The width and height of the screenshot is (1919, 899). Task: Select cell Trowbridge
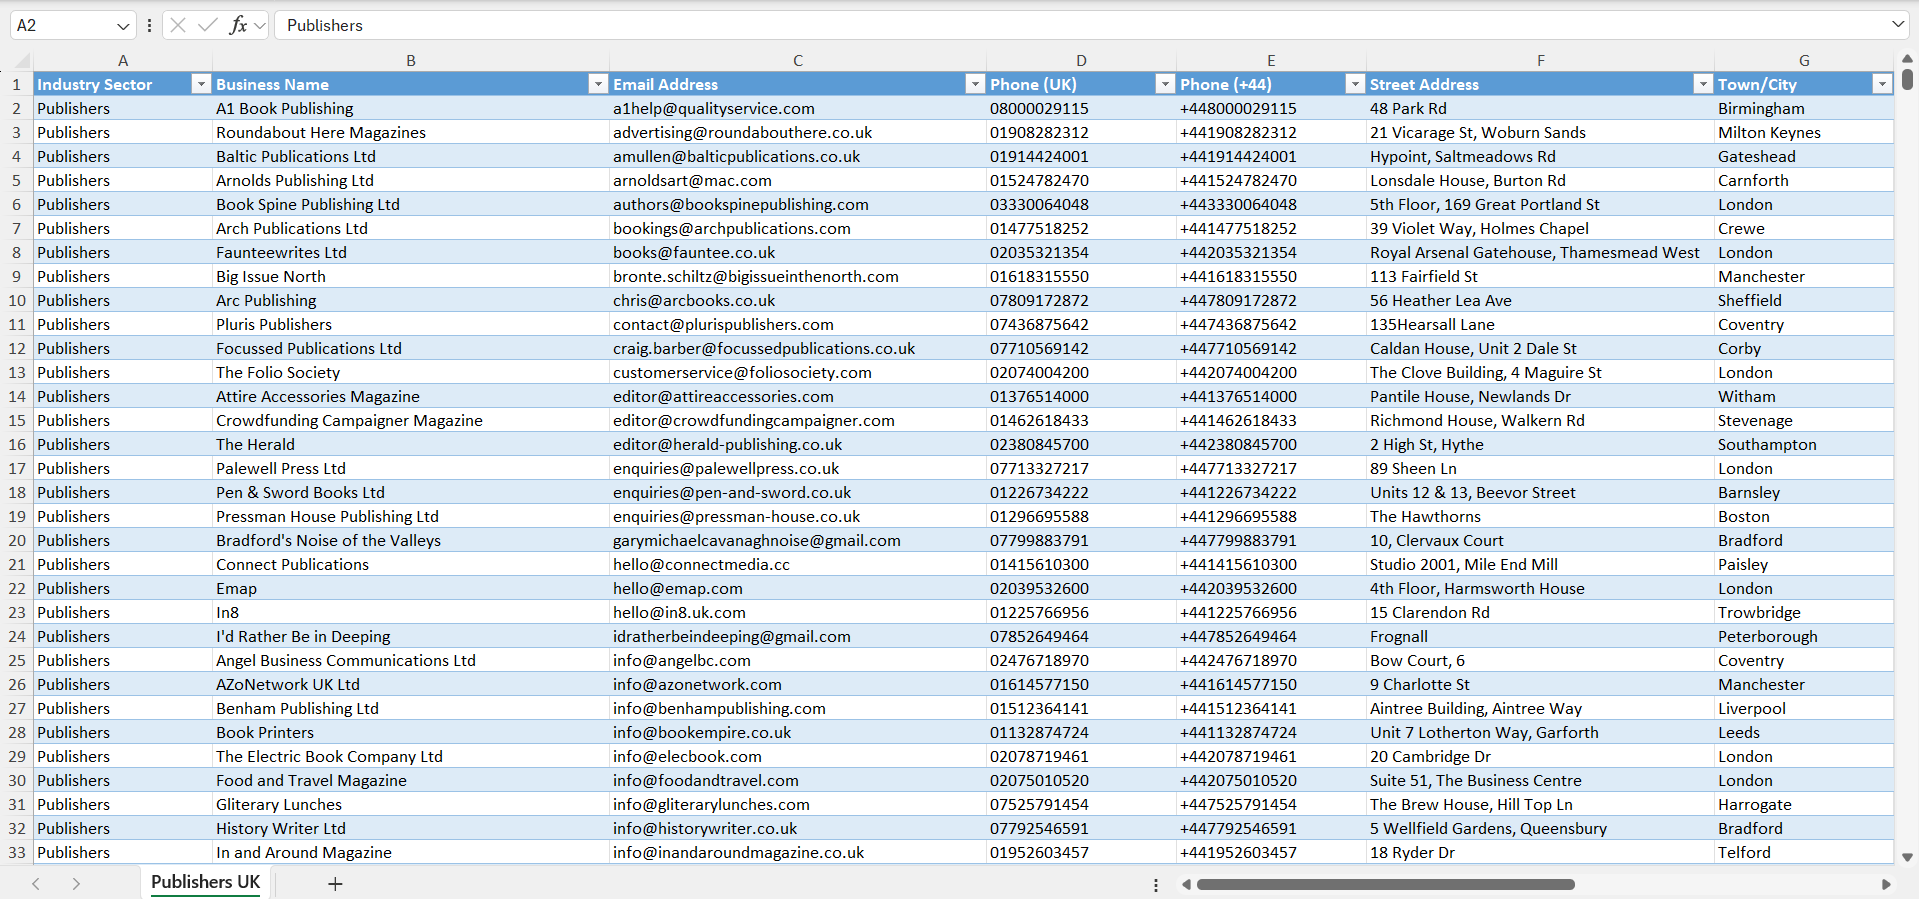point(1804,612)
